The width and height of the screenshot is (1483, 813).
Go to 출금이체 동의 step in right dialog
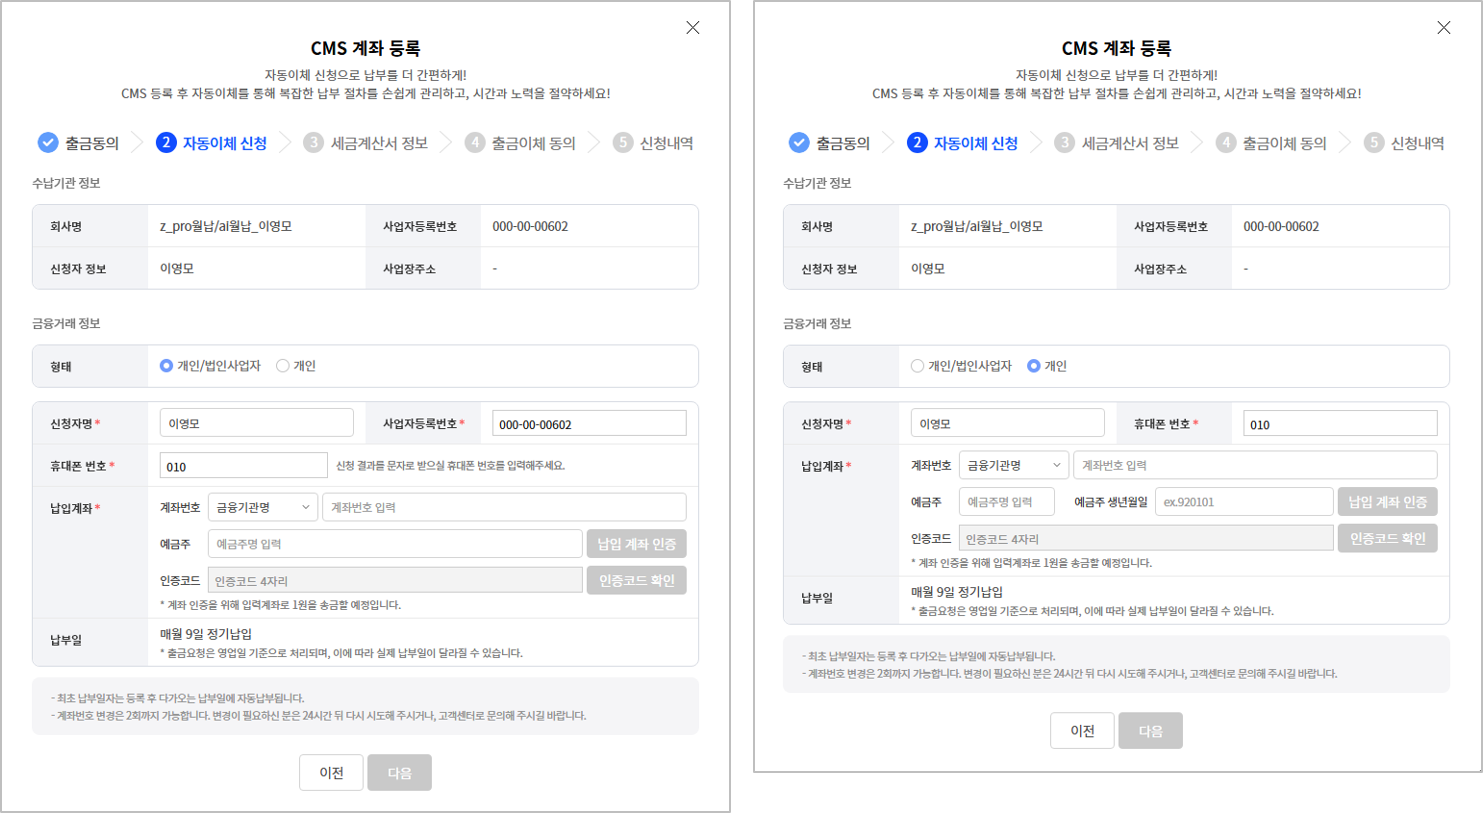[1284, 143]
